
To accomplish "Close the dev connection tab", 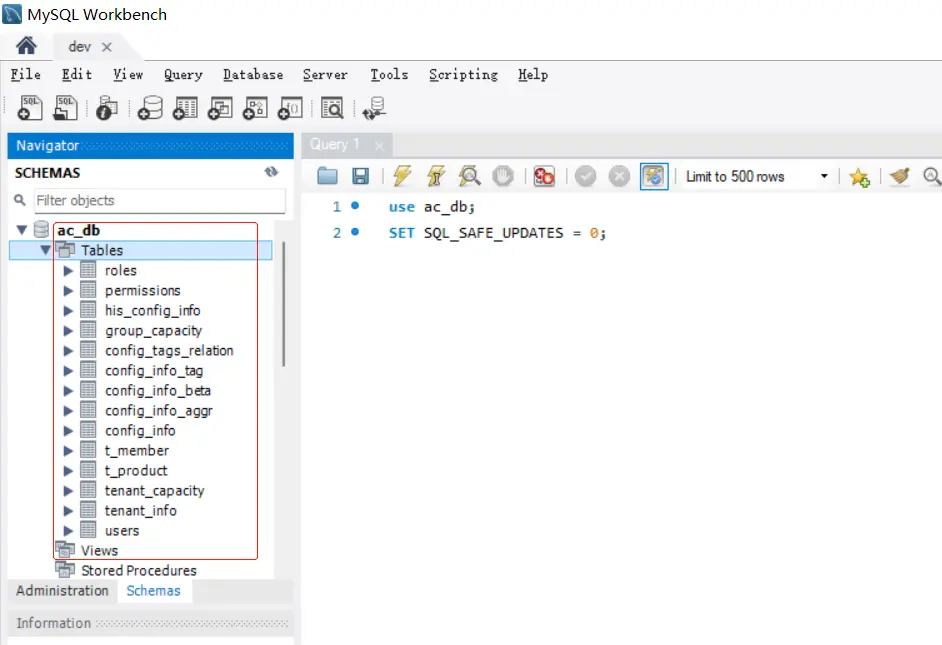I will click(x=107, y=47).
